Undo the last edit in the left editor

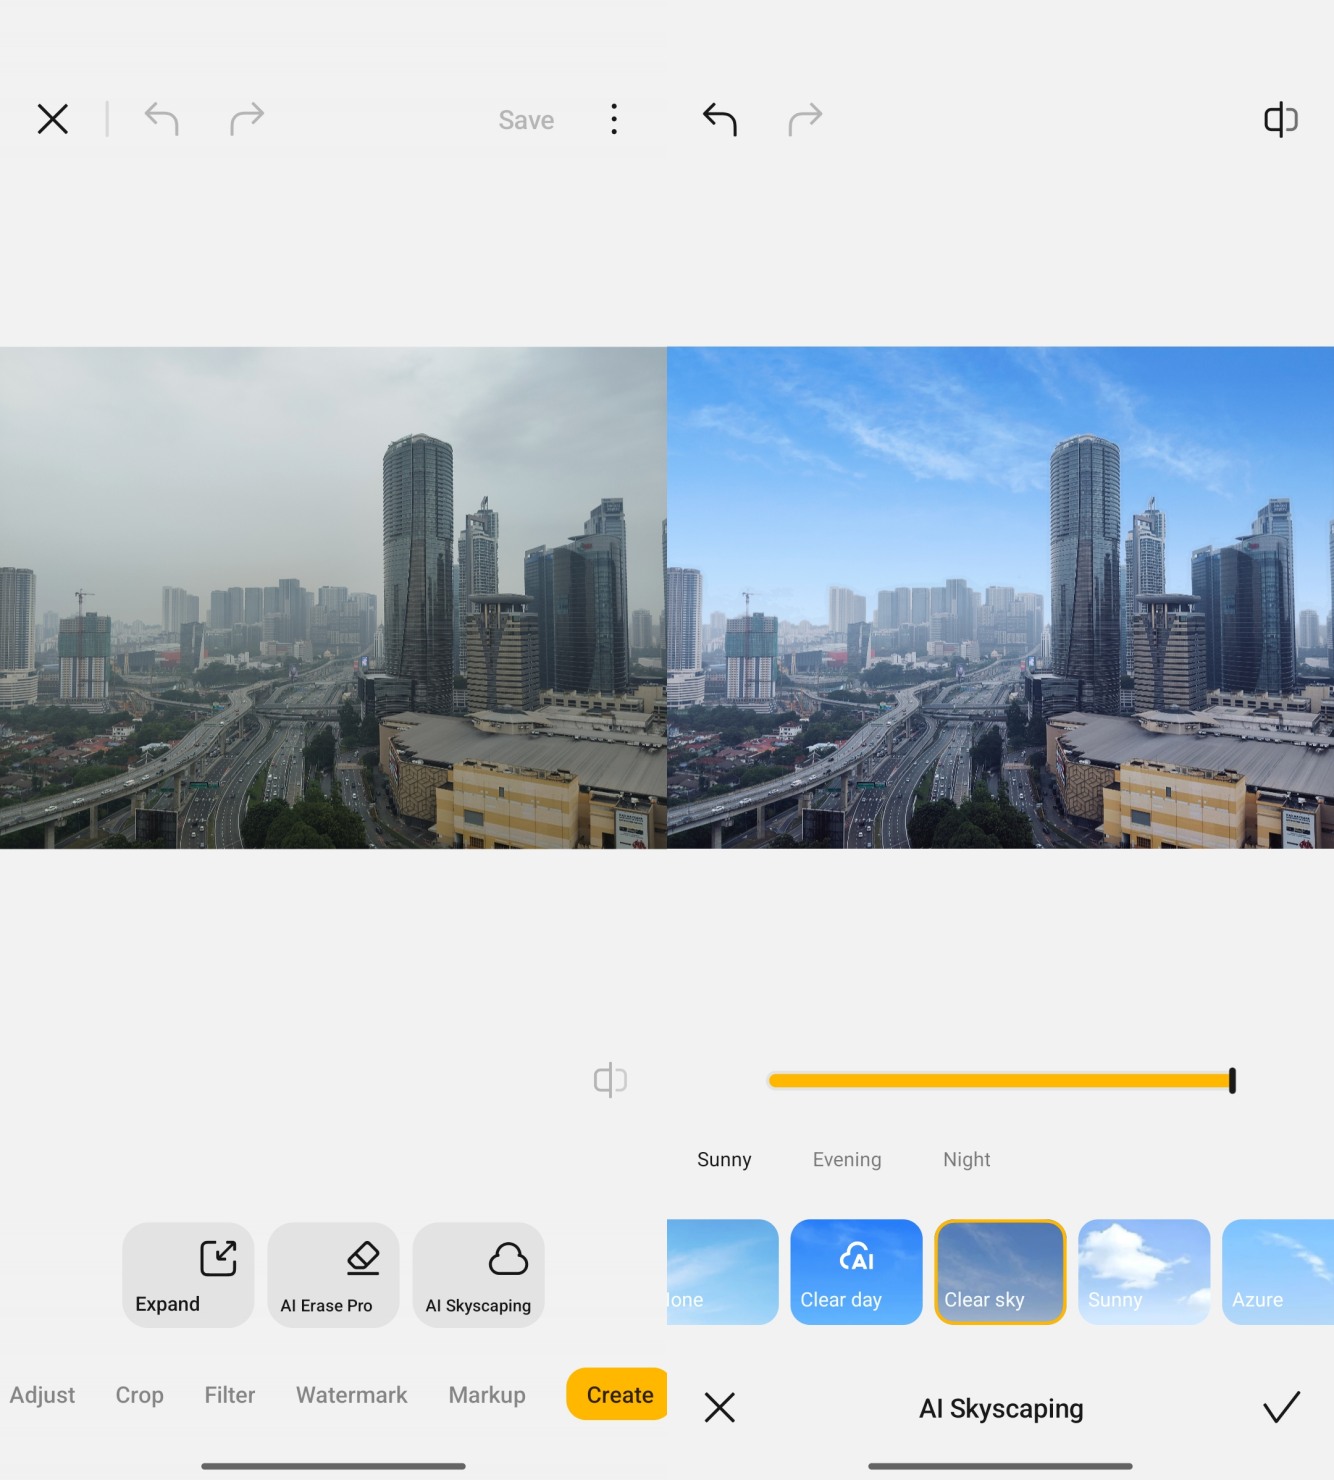click(x=161, y=119)
